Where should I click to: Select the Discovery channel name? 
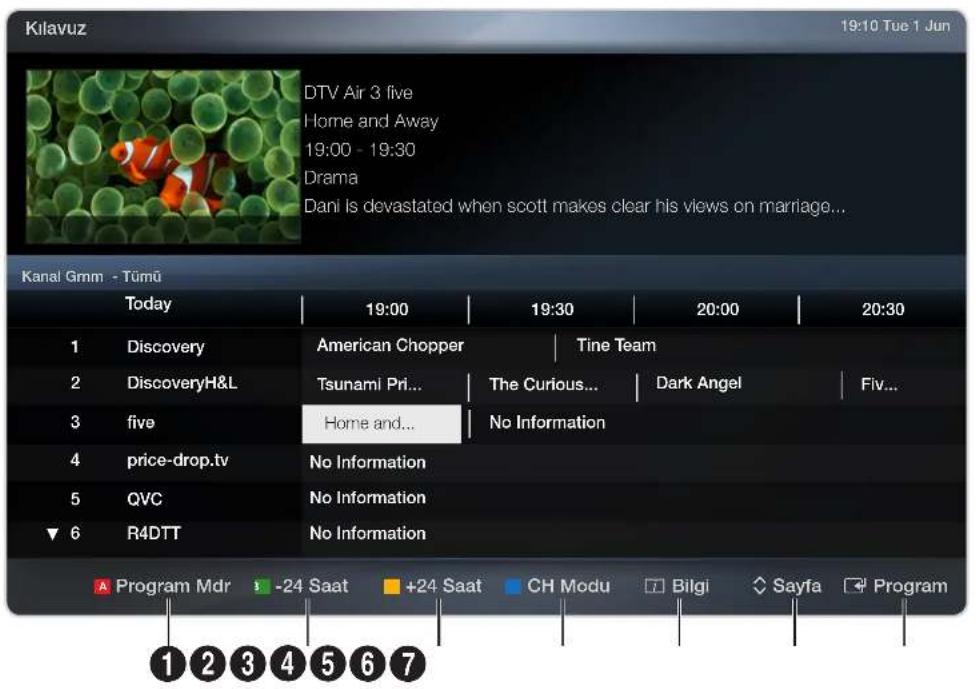click(166, 347)
